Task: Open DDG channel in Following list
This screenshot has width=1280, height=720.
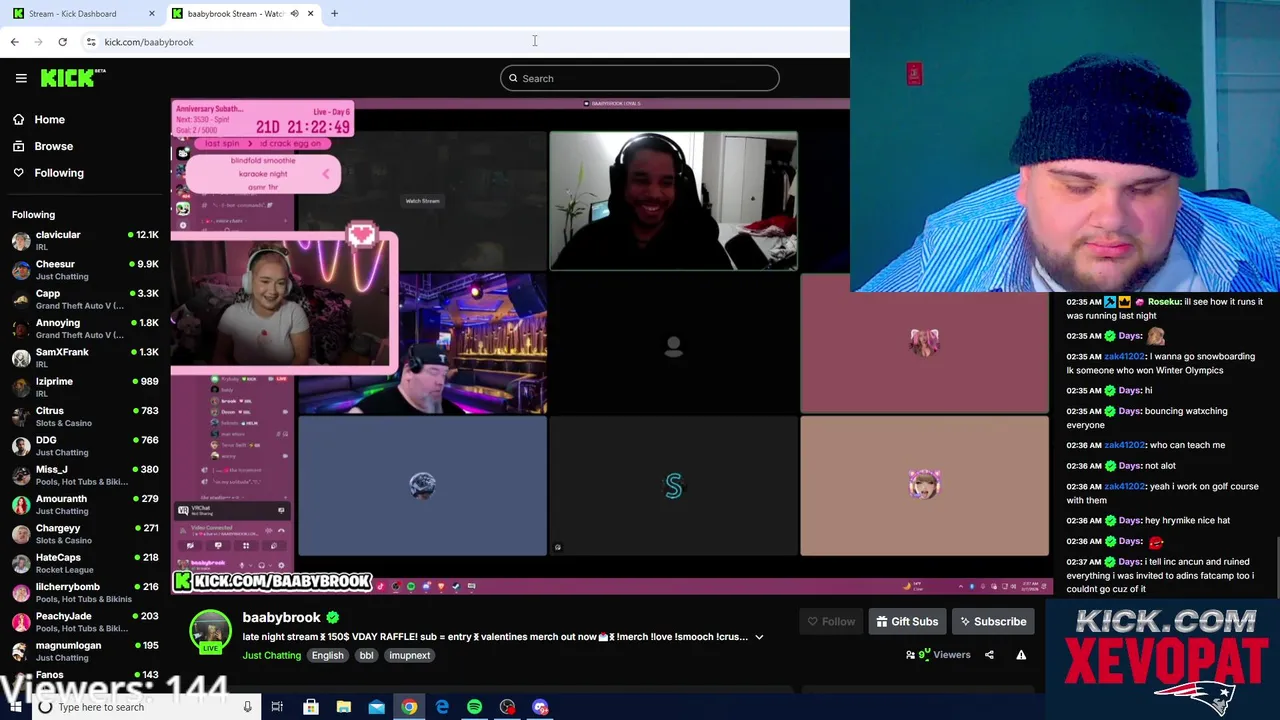Action: [x=85, y=446]
